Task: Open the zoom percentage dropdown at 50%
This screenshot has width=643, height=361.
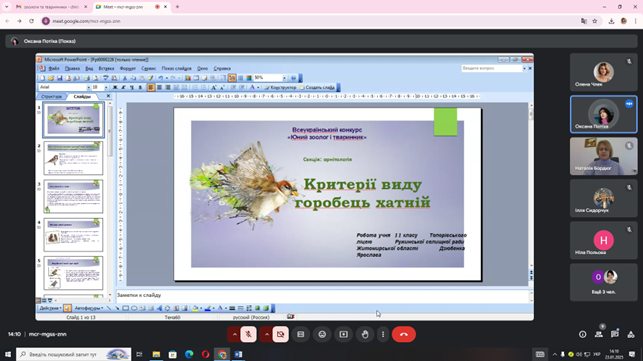Action: click(x=284, y=78)
